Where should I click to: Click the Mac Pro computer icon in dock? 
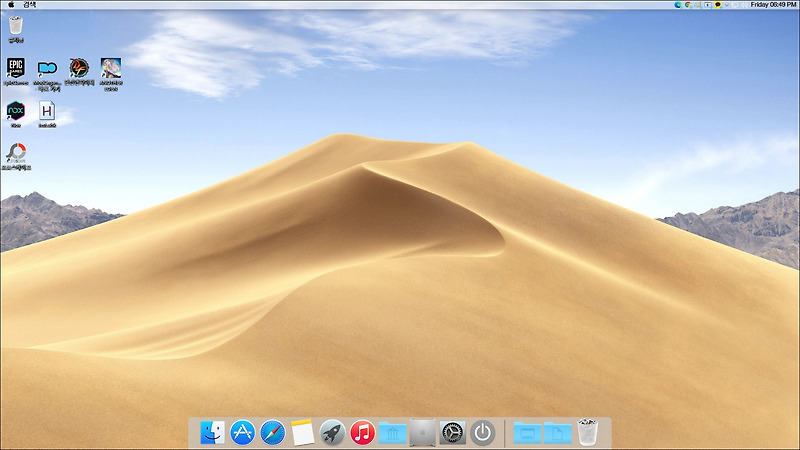point(422,433)
